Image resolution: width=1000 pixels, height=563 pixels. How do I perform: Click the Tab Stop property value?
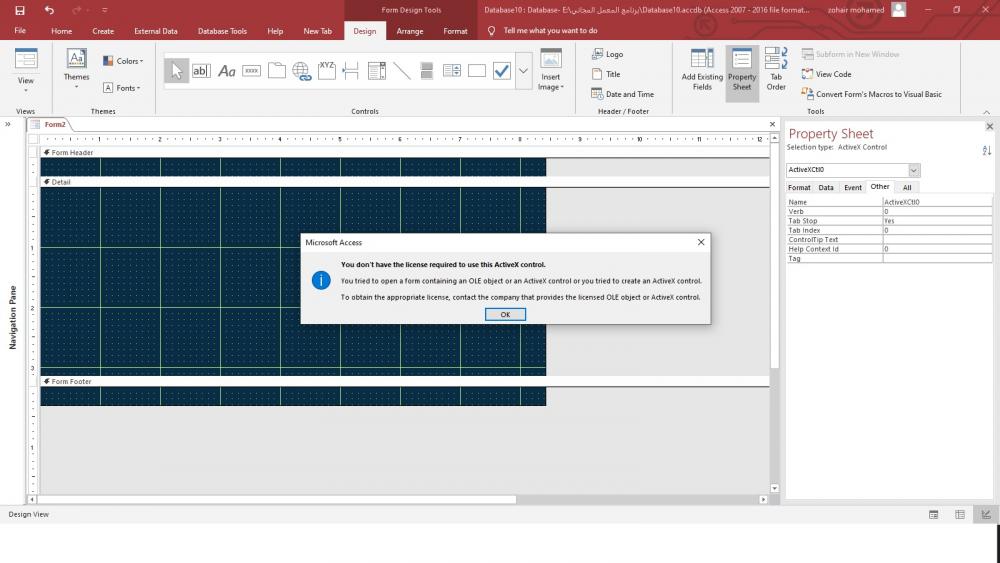click(937, 221)
